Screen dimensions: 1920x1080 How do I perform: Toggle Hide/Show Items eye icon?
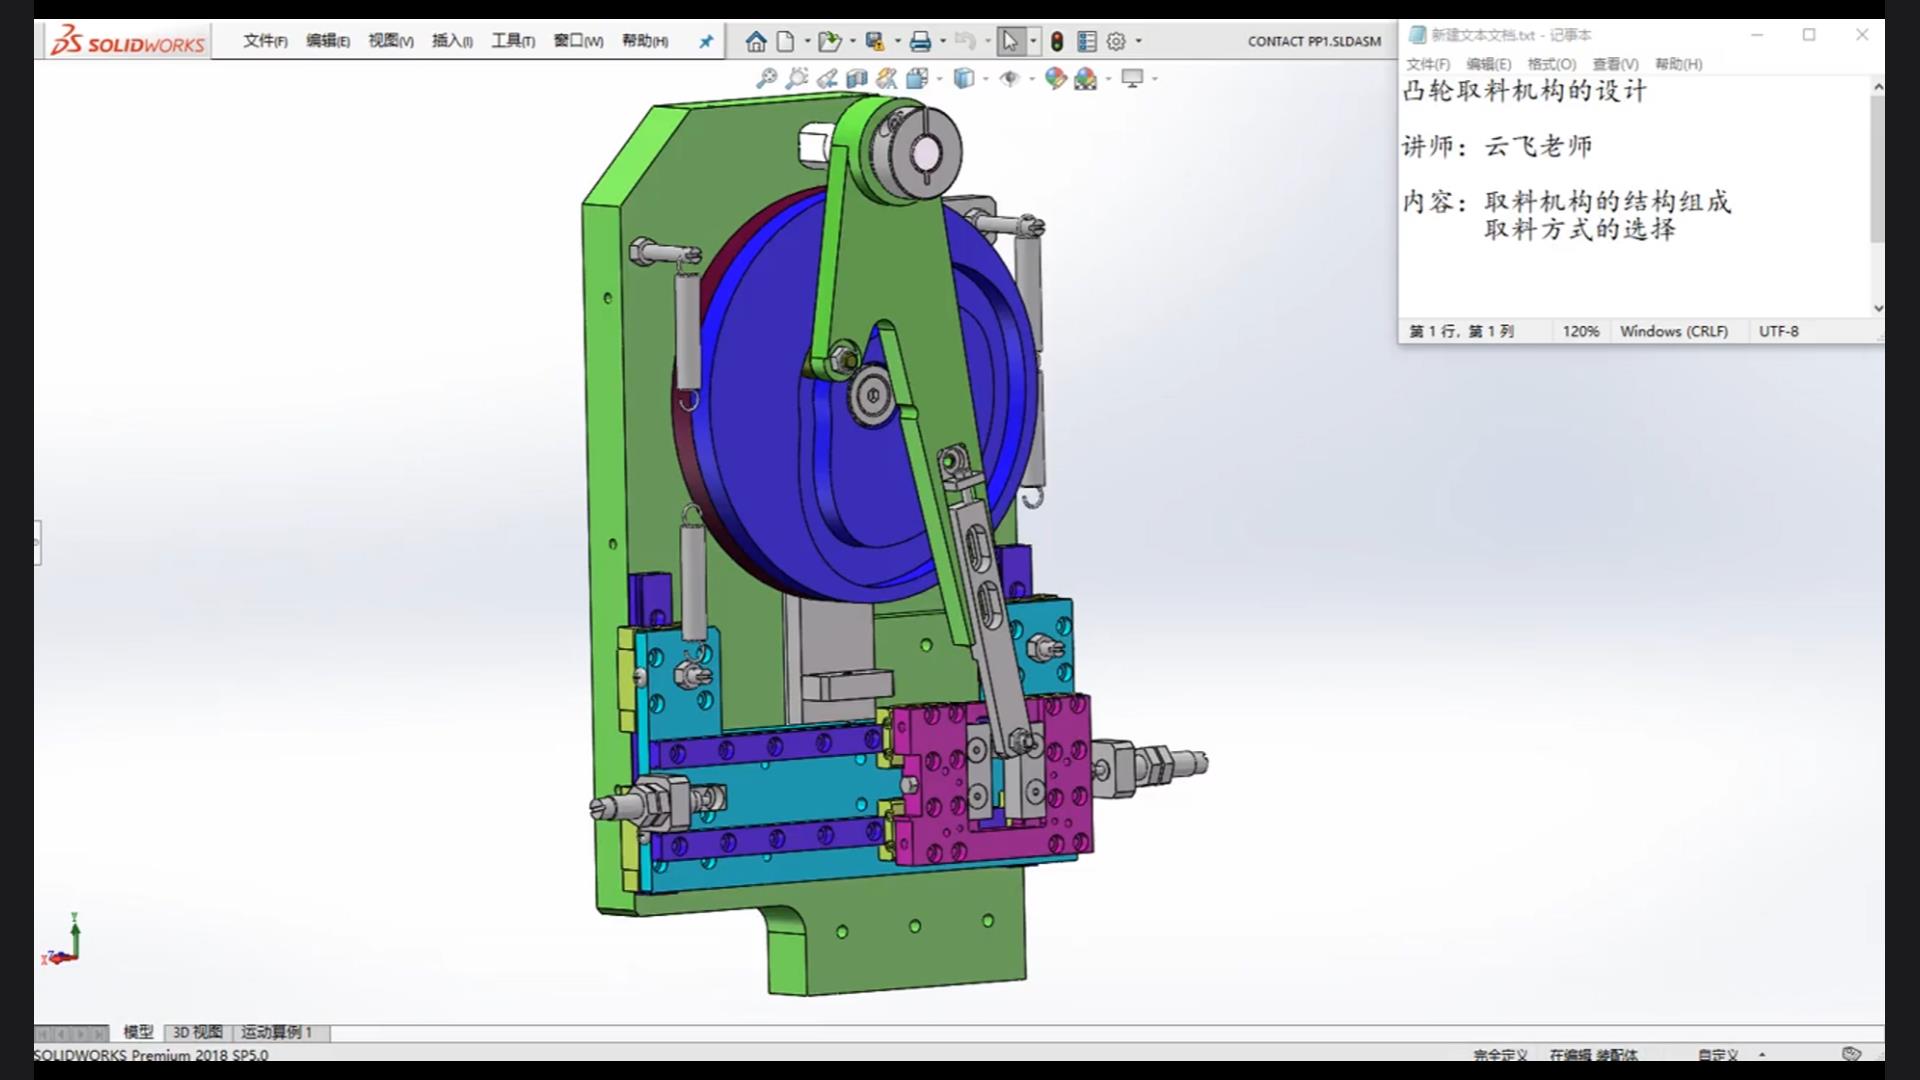[x=1010, y=78]
